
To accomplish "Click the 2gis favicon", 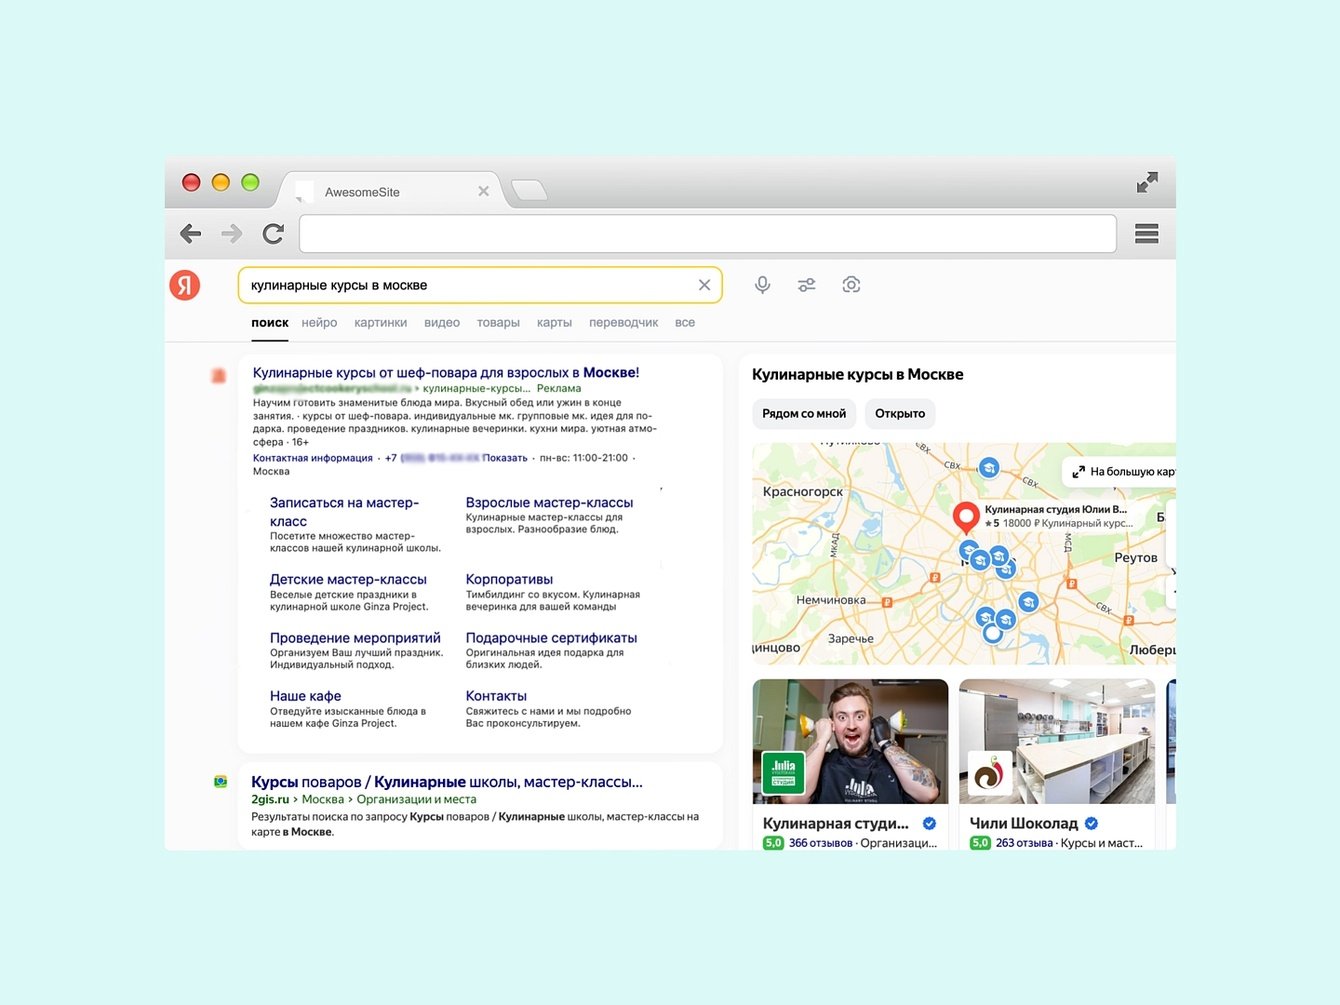I will [220, 782].
